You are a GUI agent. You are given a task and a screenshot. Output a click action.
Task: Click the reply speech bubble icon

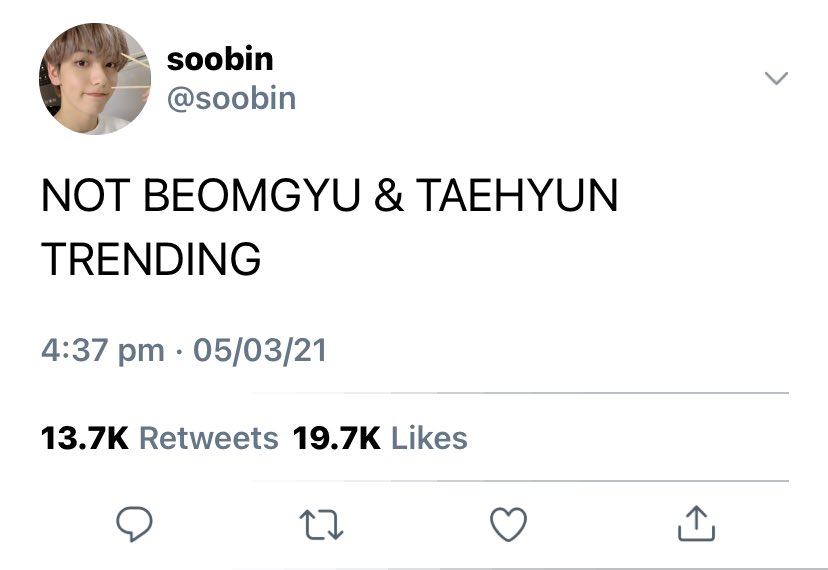coord(134,524)
